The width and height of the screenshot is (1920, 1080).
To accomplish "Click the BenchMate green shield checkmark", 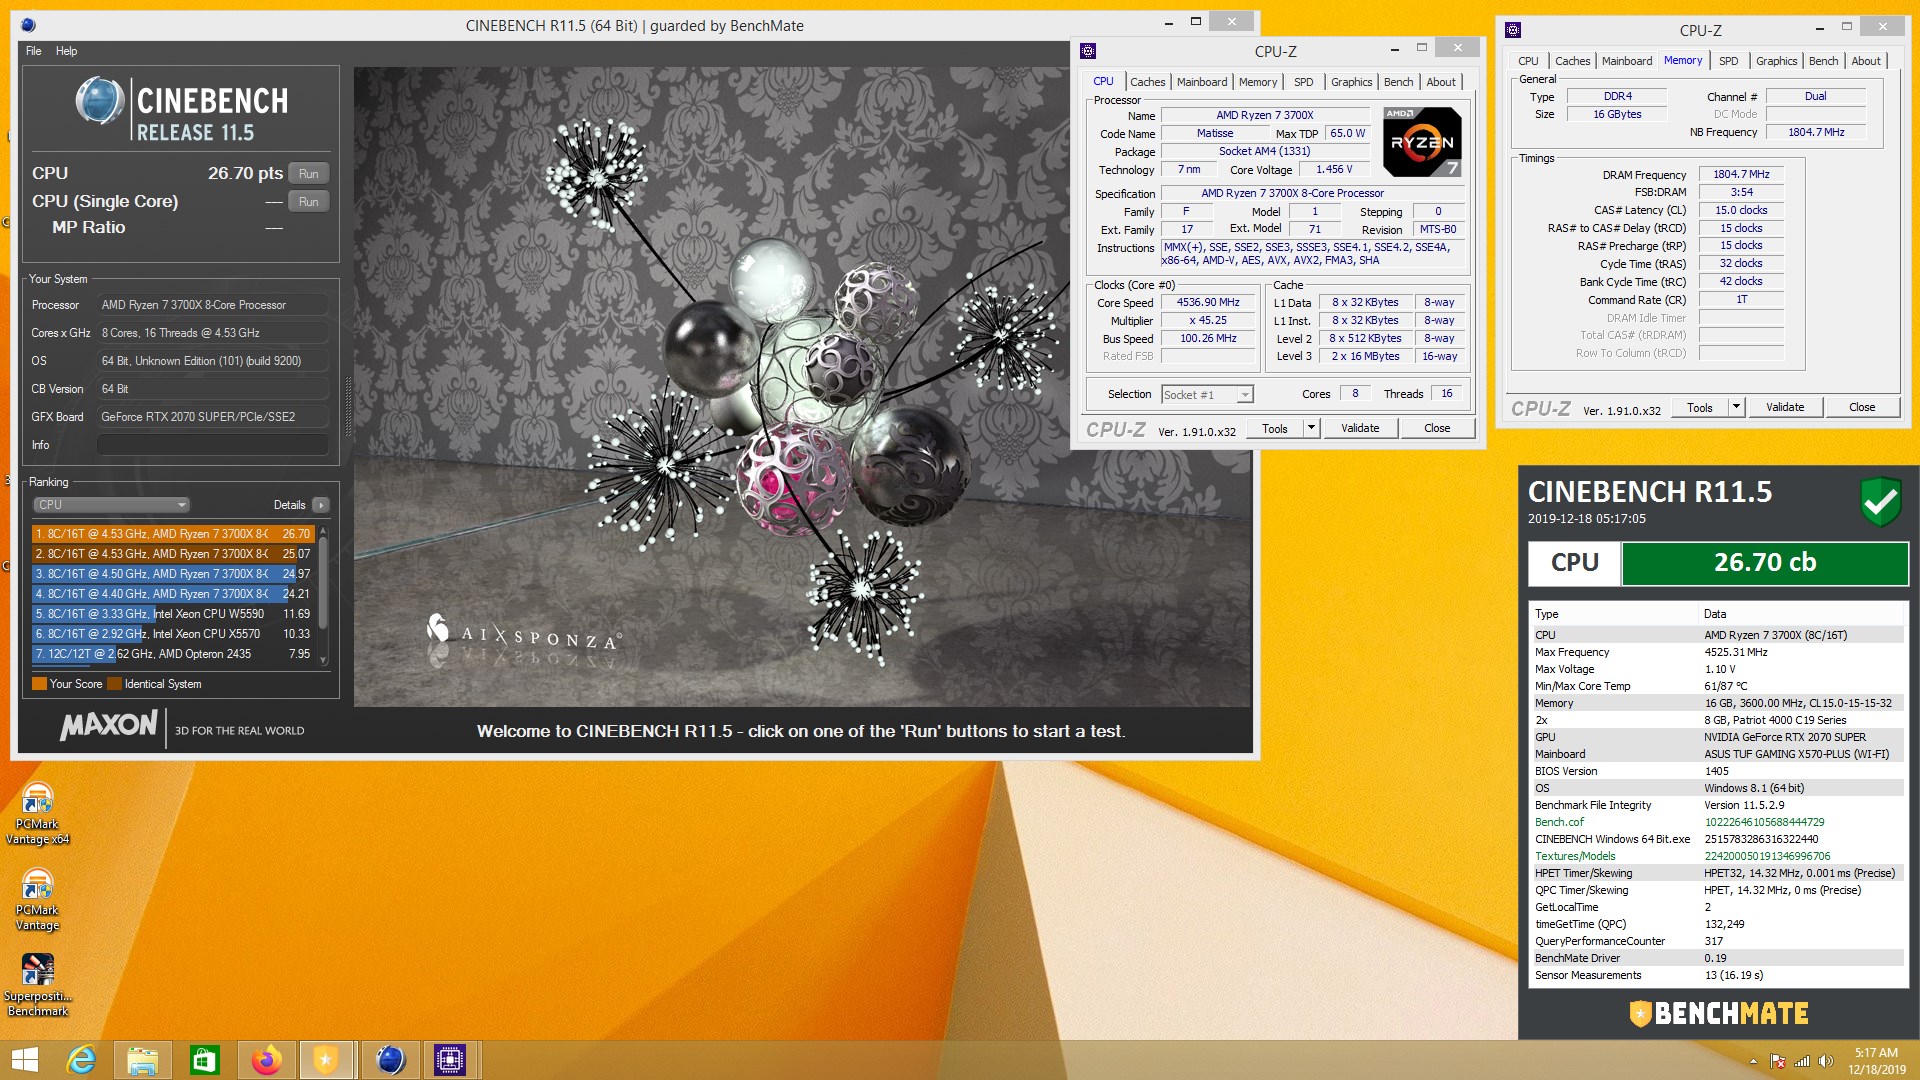I will point(1880,501).
